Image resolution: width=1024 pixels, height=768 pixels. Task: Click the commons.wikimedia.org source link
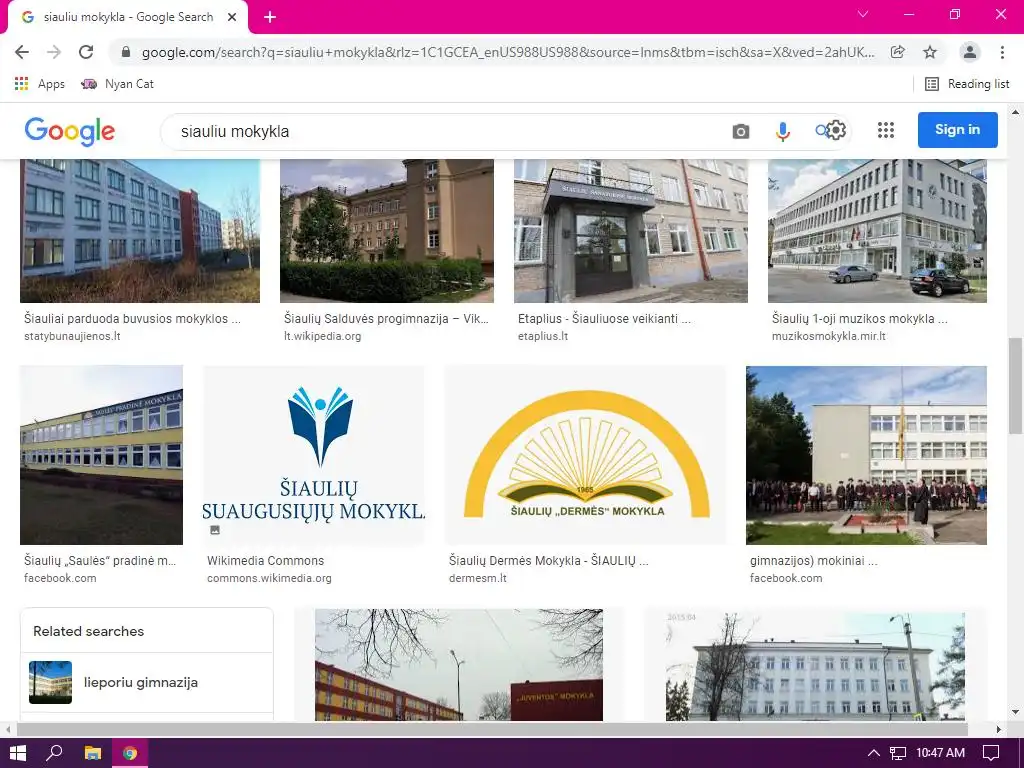269,578
